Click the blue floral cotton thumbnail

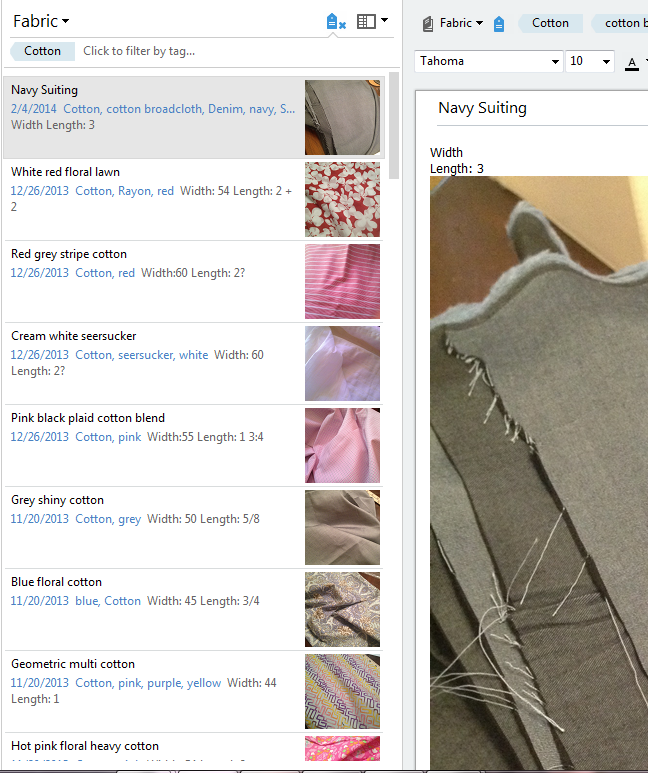coord(342,609)
